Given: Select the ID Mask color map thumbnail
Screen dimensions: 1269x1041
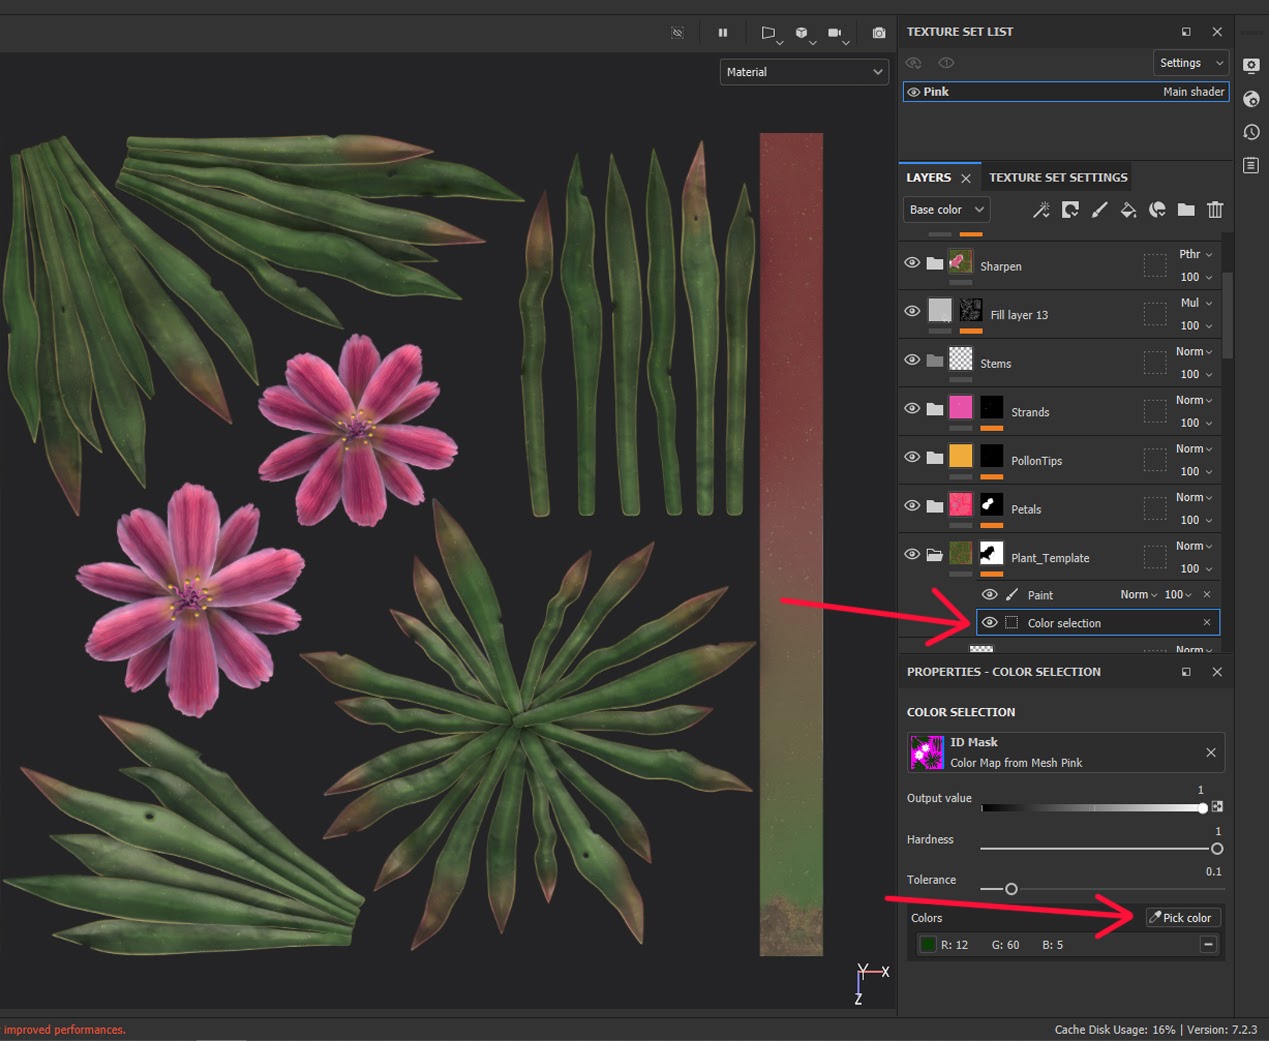Looking at the screenshot, I should pyautogui.click(x=927, y=753).
